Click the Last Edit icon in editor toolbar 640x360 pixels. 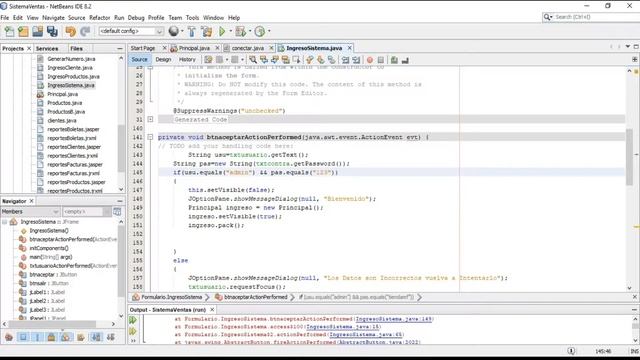tap(208, 60)
